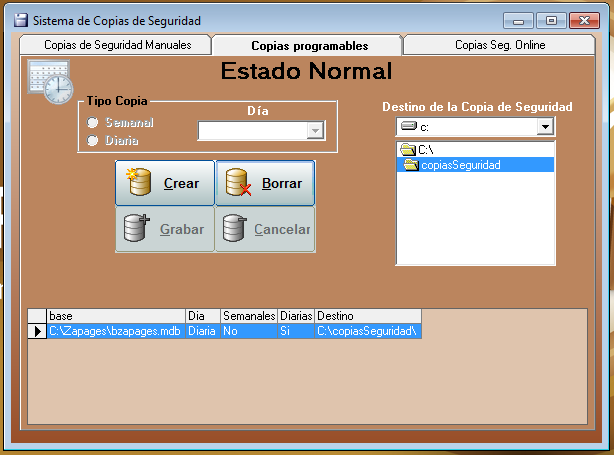The image size is (614, 455).
Task: Select the Semanal radio button
Action: tap(93, 122)
